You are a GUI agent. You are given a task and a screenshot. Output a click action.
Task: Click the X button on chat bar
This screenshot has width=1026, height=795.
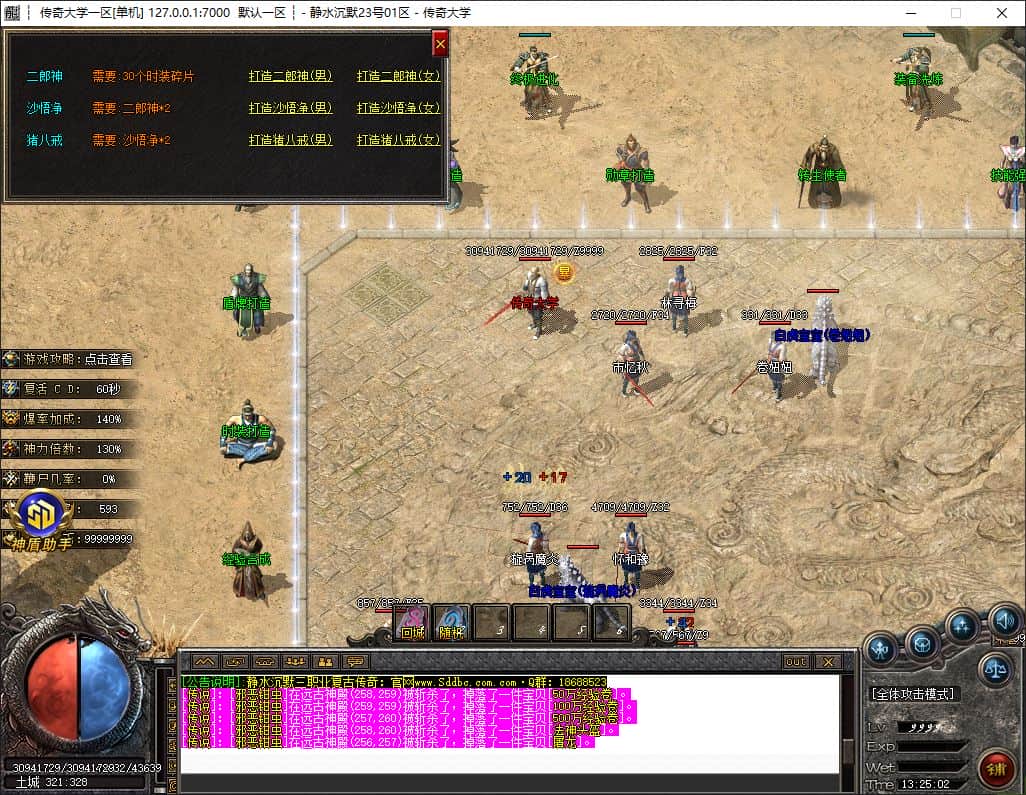pos(828,662)
